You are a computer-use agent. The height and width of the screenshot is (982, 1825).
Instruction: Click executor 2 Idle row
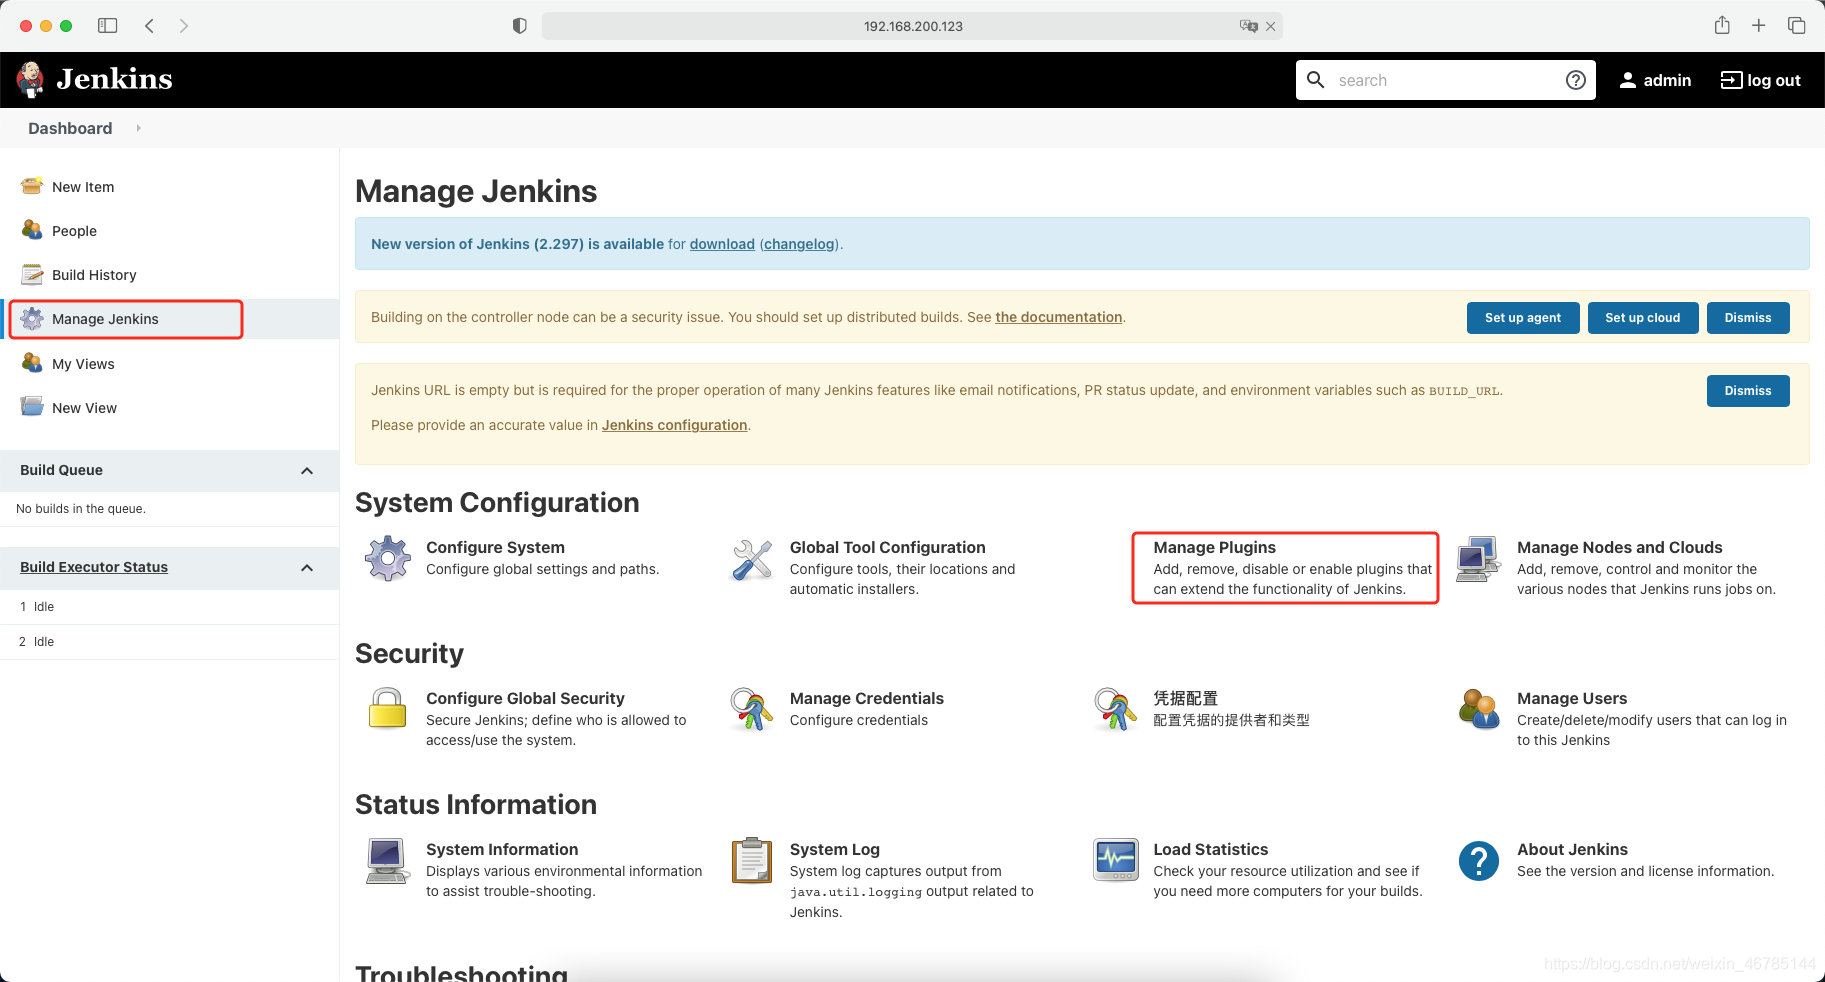pos(170,642)
